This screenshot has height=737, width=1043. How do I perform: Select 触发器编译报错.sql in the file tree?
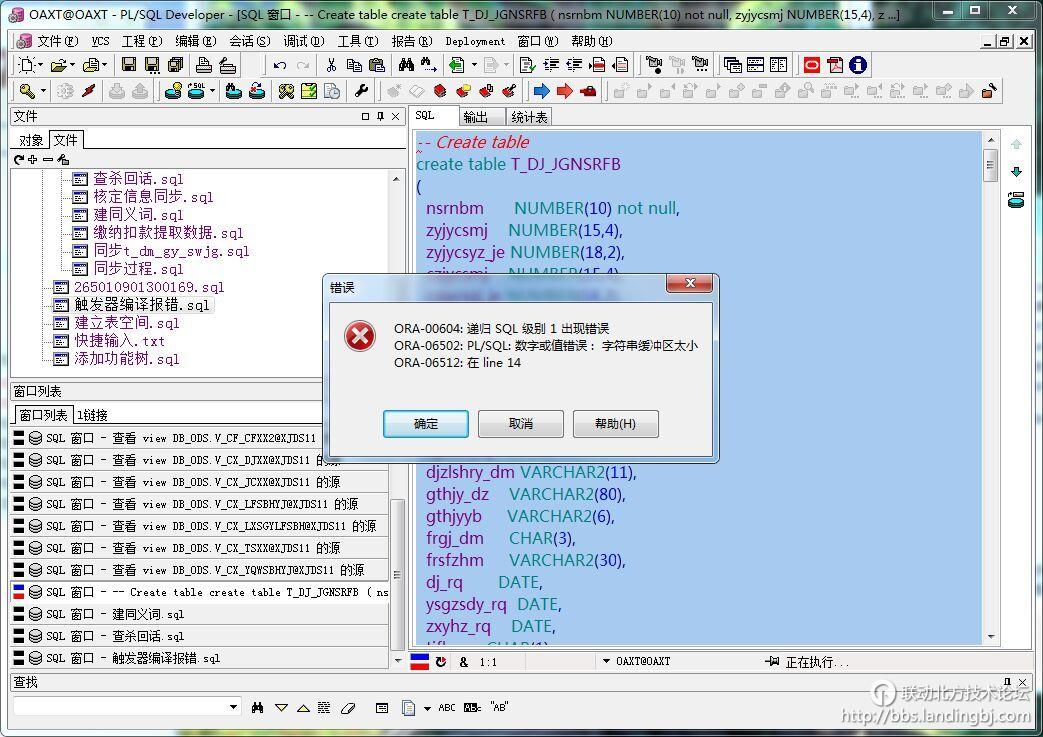[142, 305]
